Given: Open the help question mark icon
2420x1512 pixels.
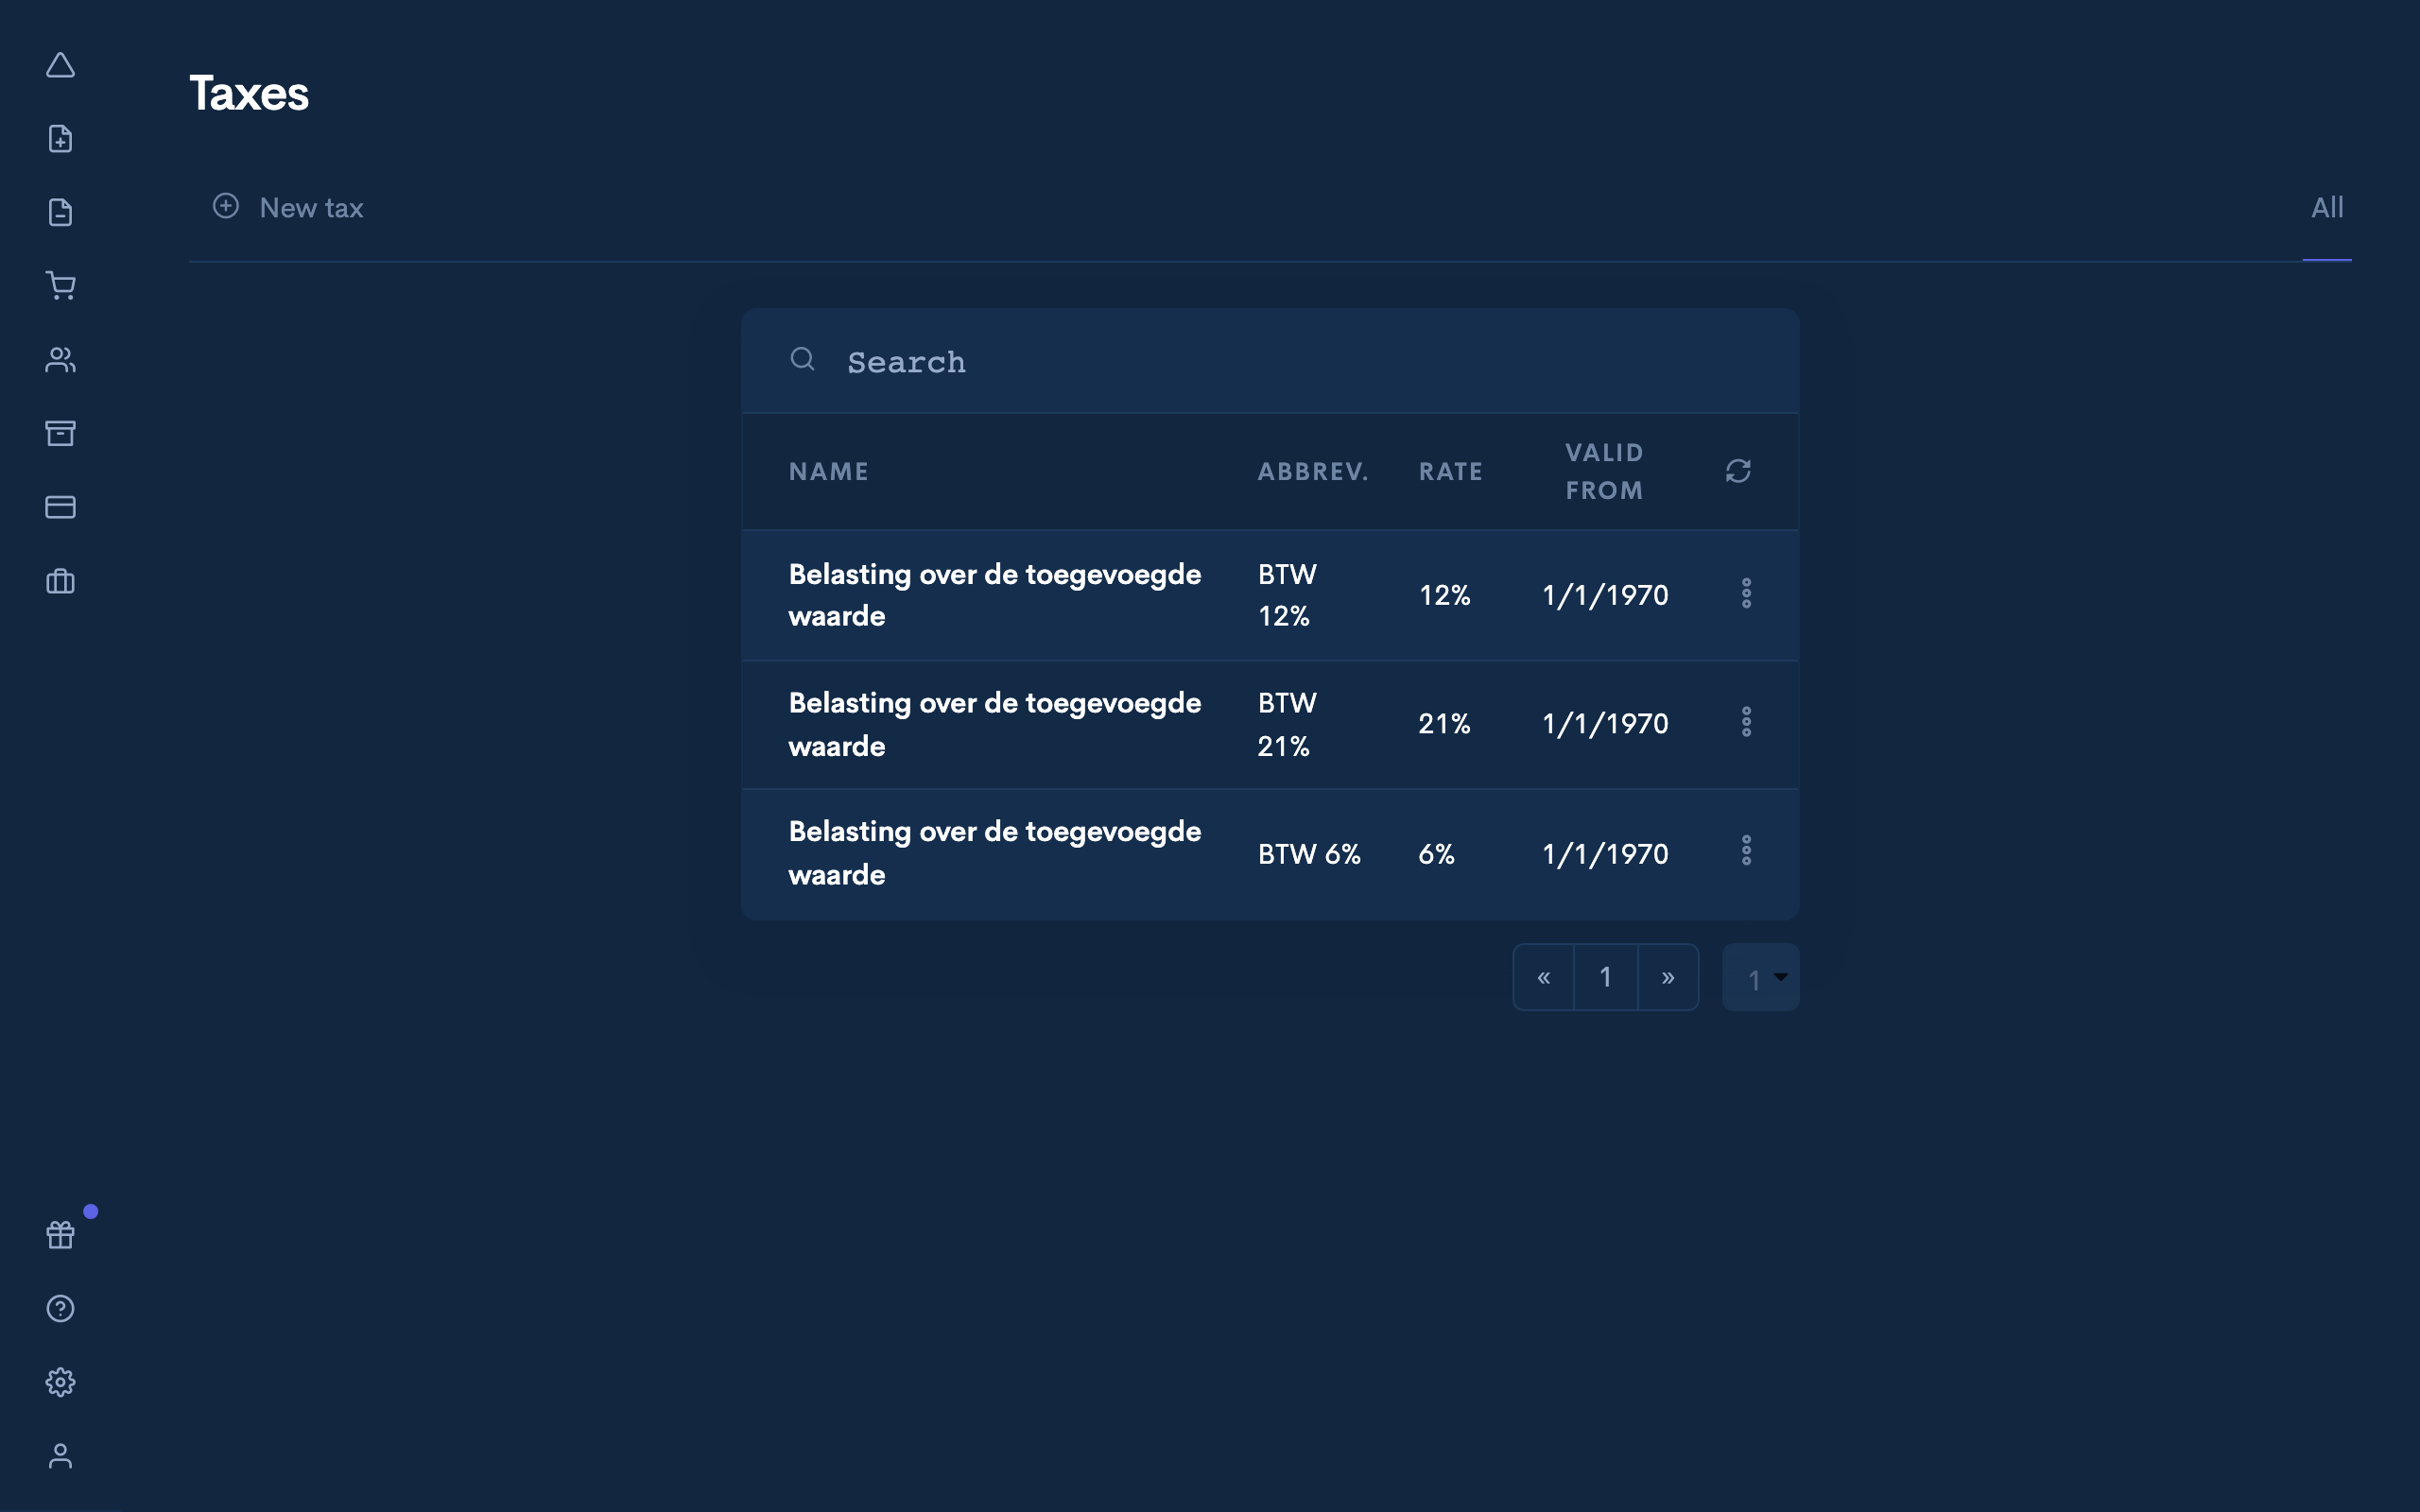Looking at the screenshot, I should [x=60, y=1308].
